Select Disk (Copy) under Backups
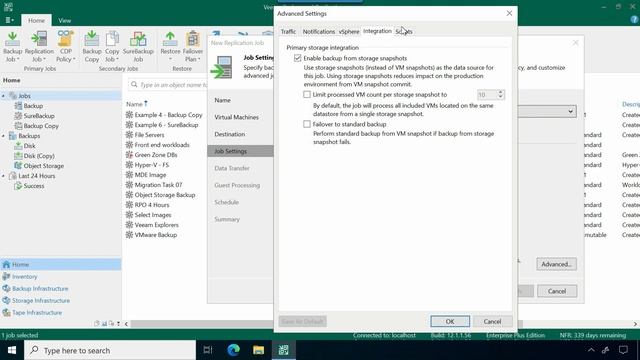 tap(39, 156)
